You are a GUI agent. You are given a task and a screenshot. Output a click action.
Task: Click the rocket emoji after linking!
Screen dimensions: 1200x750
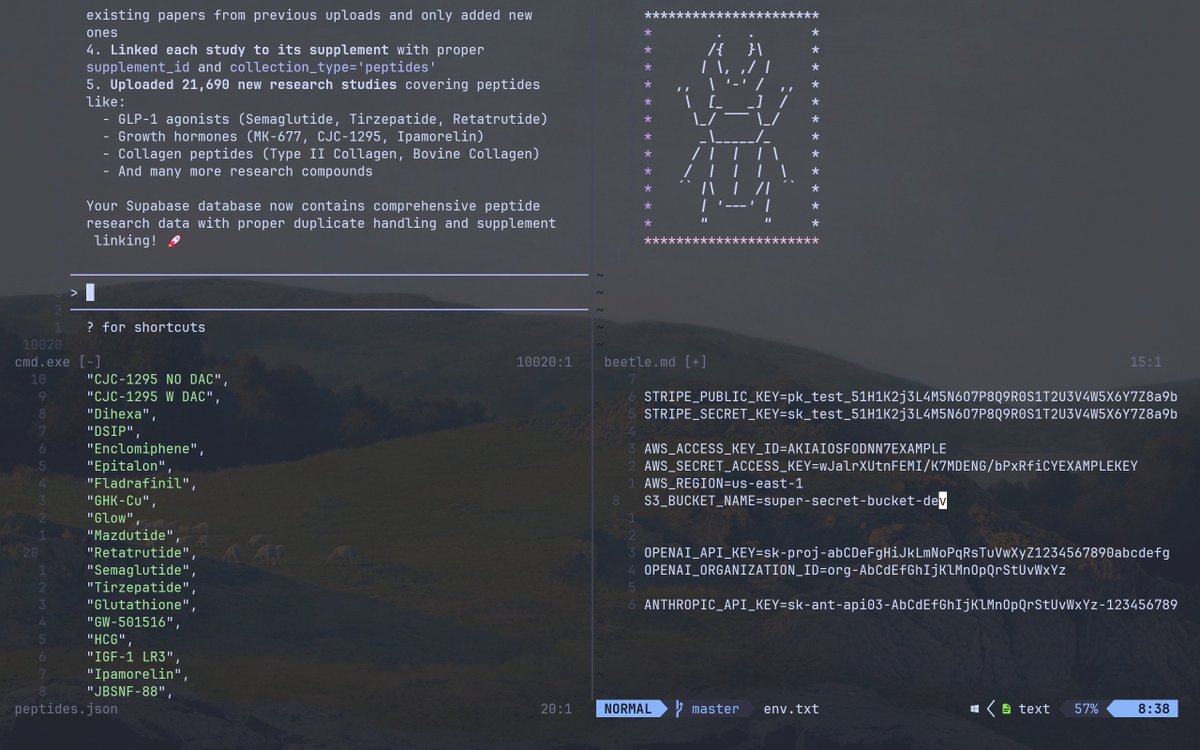[174, 241]
